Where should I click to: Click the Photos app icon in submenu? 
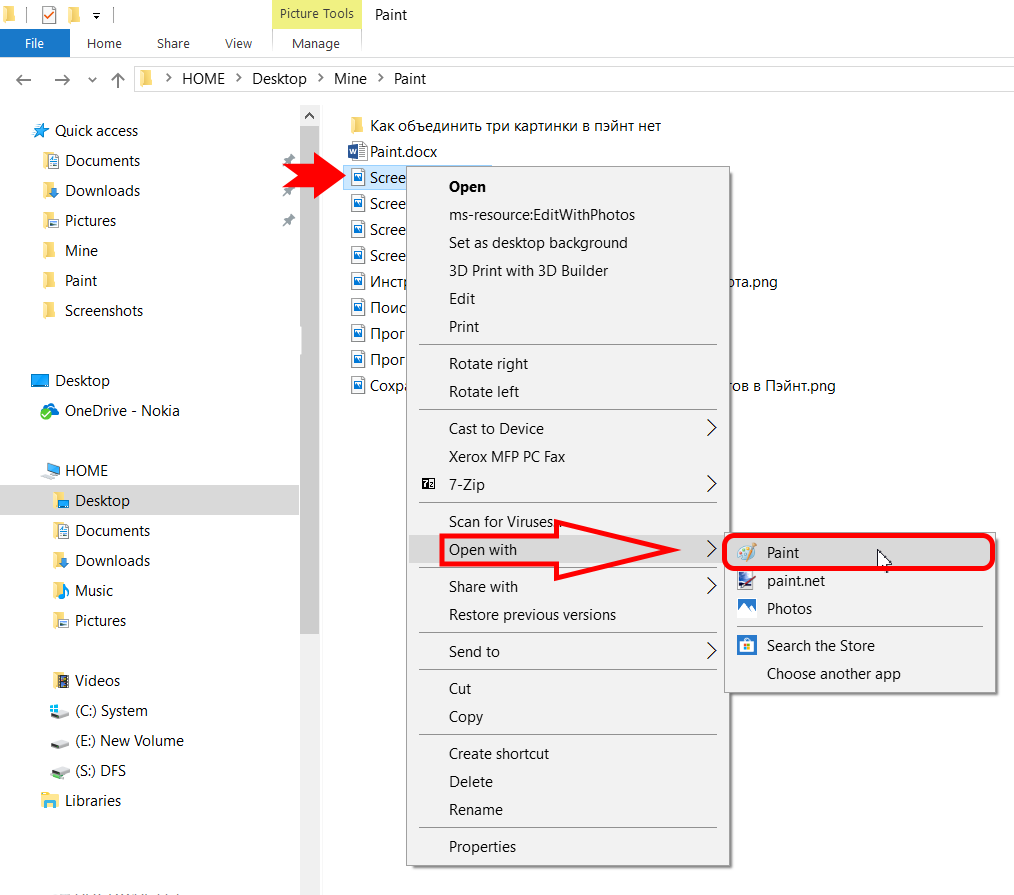pos(746,608)
